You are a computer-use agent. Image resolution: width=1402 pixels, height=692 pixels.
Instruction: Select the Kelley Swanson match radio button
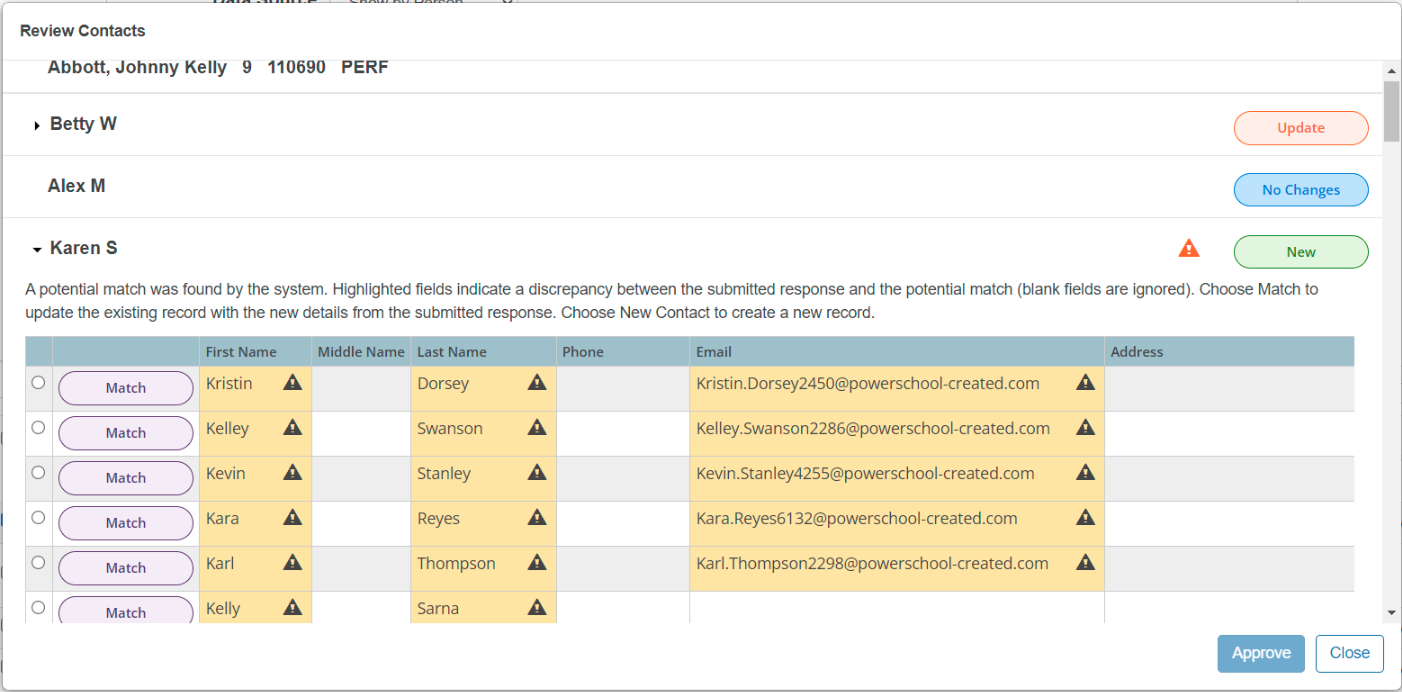tap(36, 426)
